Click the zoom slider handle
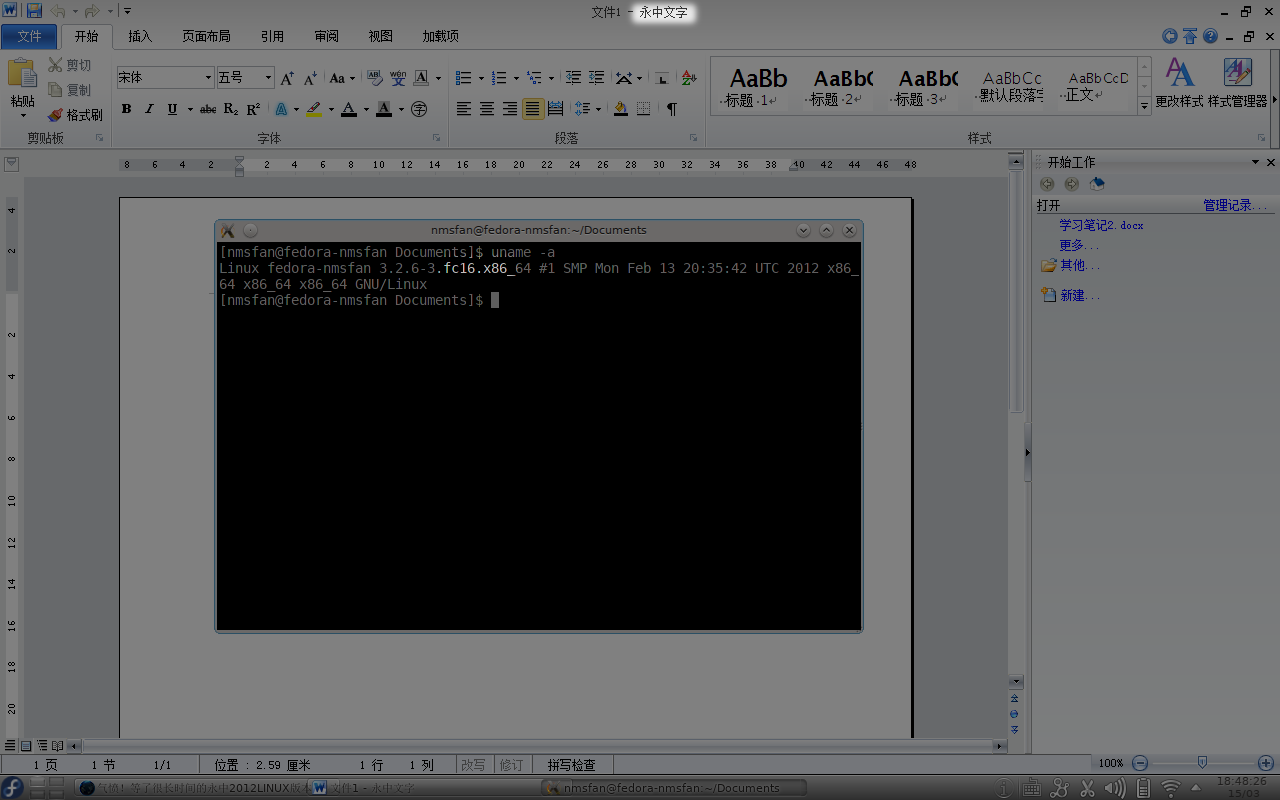 pyautogui.click(x=1202, y=762)
